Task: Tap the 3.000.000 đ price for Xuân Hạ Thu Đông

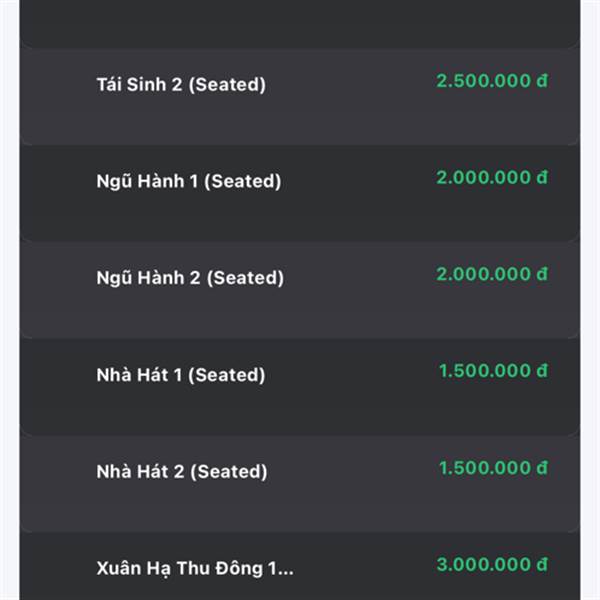Action: (492, 564)
